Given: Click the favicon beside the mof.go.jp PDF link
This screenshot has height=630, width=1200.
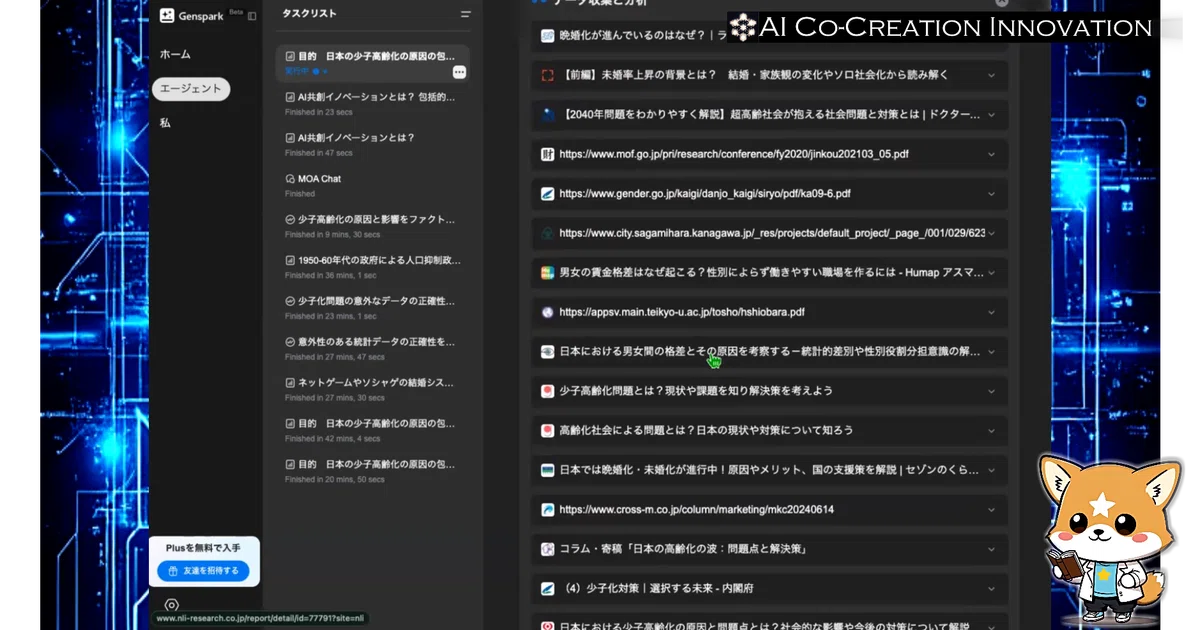Looking at the screenshot, I should point(547,154).
